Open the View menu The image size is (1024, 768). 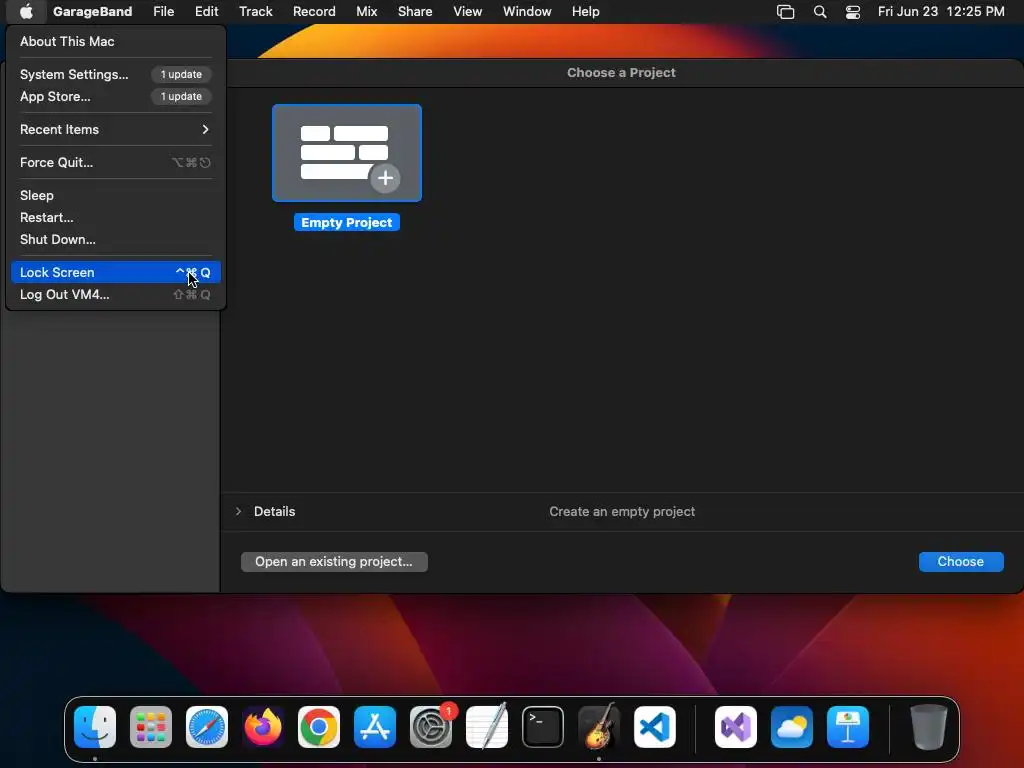[468, 11]
